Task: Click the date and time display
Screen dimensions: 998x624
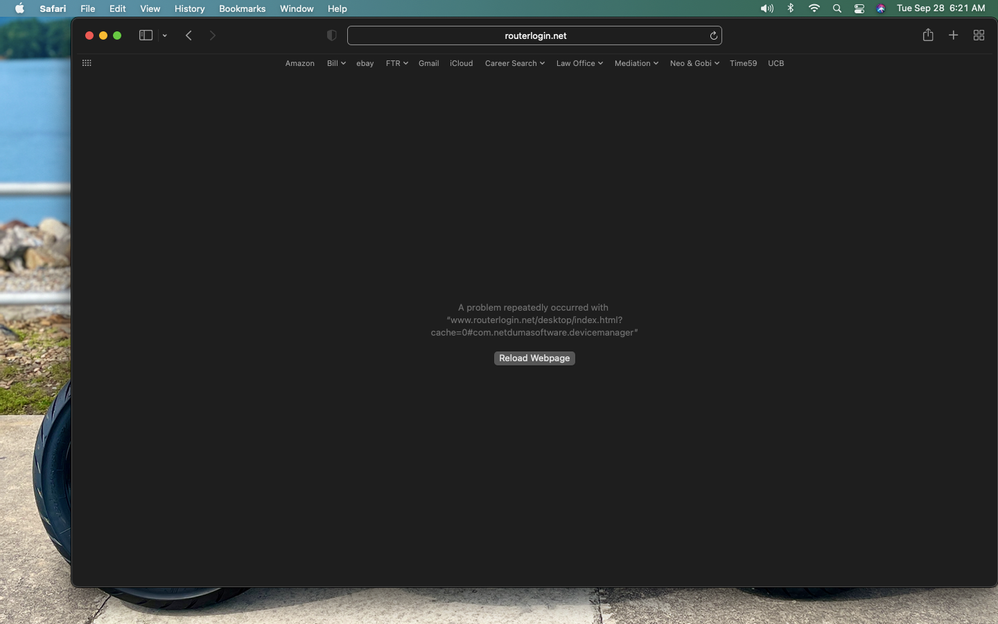Action: click(941, 8)
